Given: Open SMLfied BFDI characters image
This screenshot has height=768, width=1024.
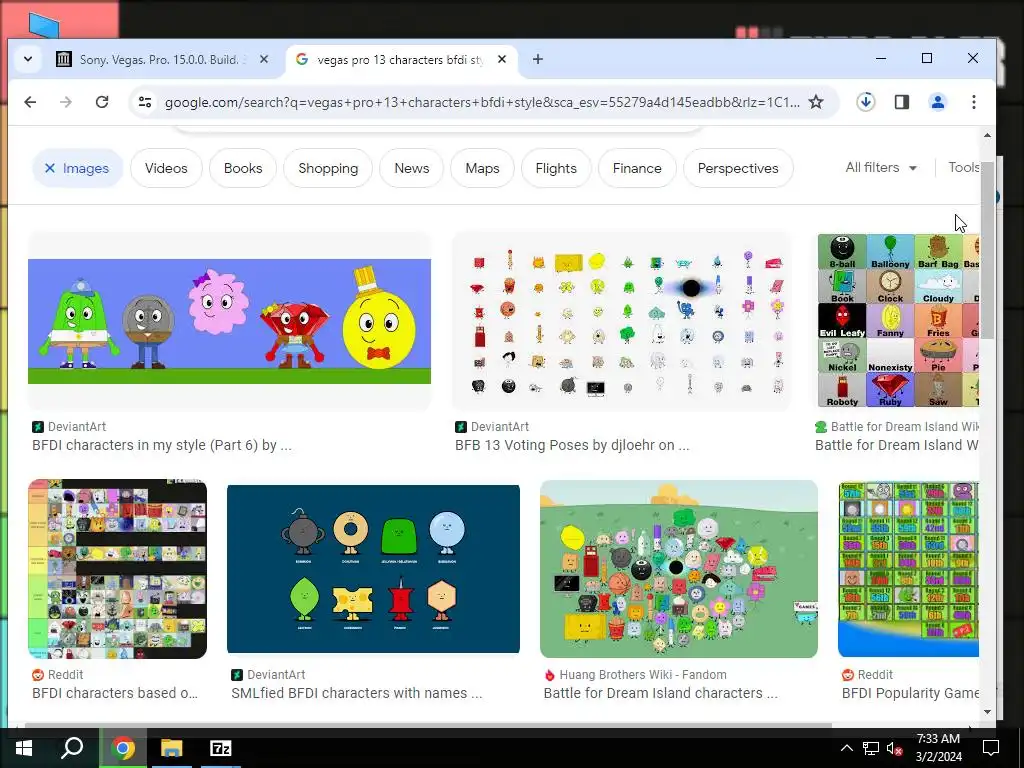Looking at the screenshot, I should [374, 569].
